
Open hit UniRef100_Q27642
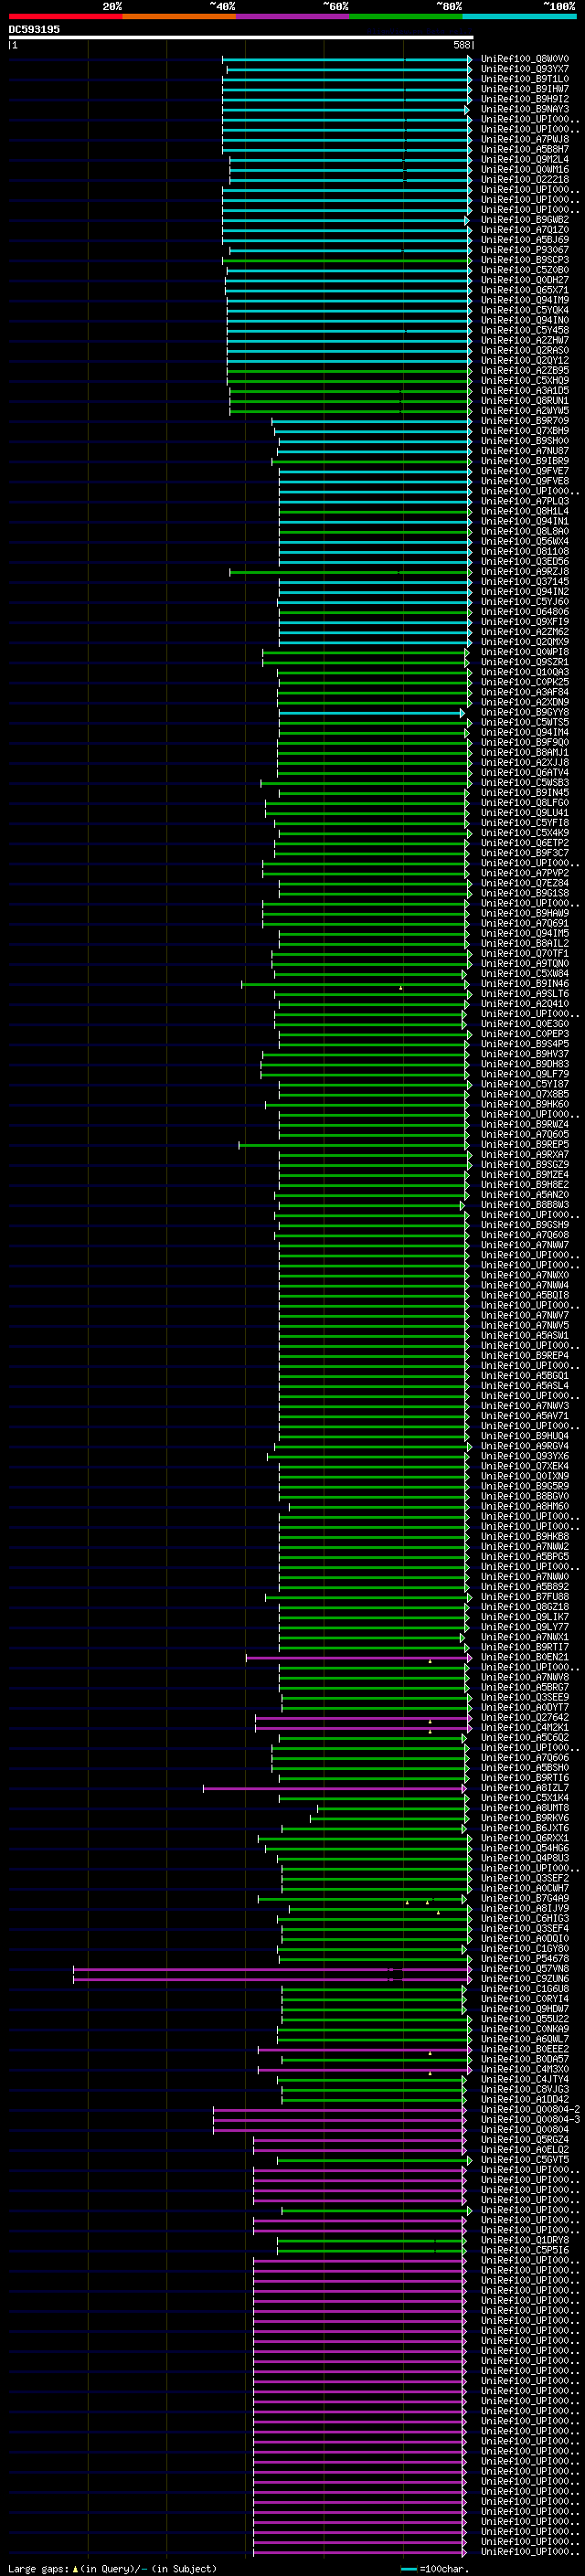pos(525,1717)
